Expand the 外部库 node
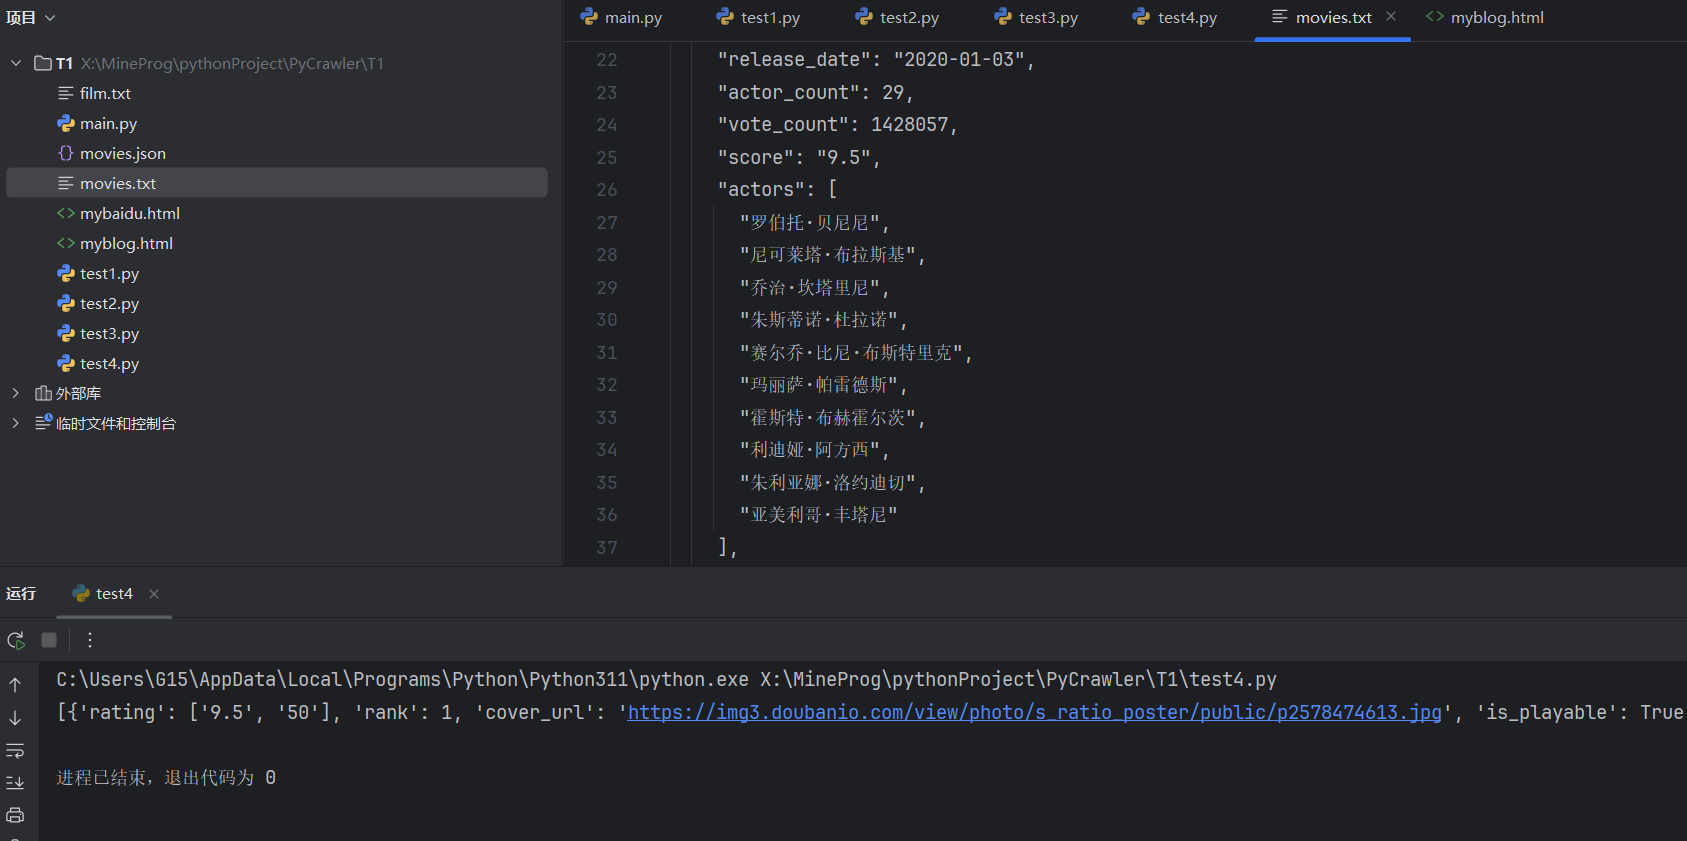 (x=16, y=393)
